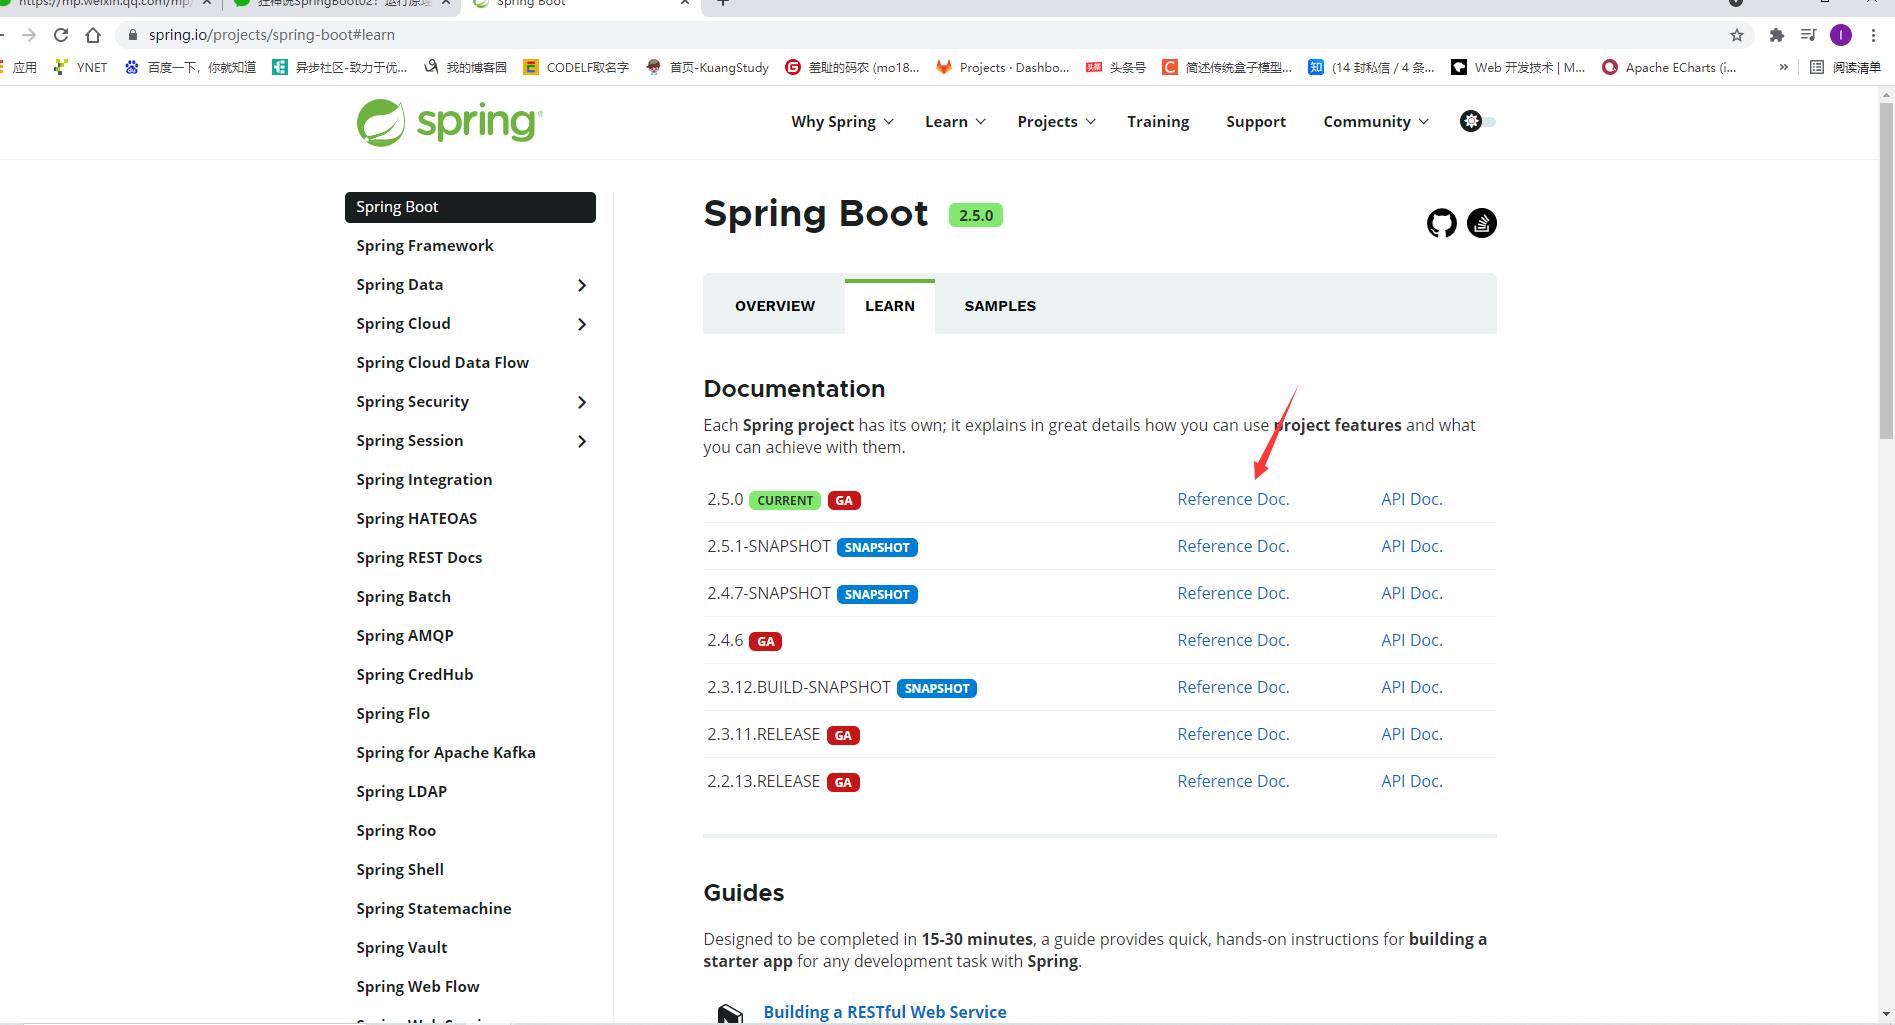Select Spring Framework in sidebar
1895x1025 pixels.
(425, 246)
